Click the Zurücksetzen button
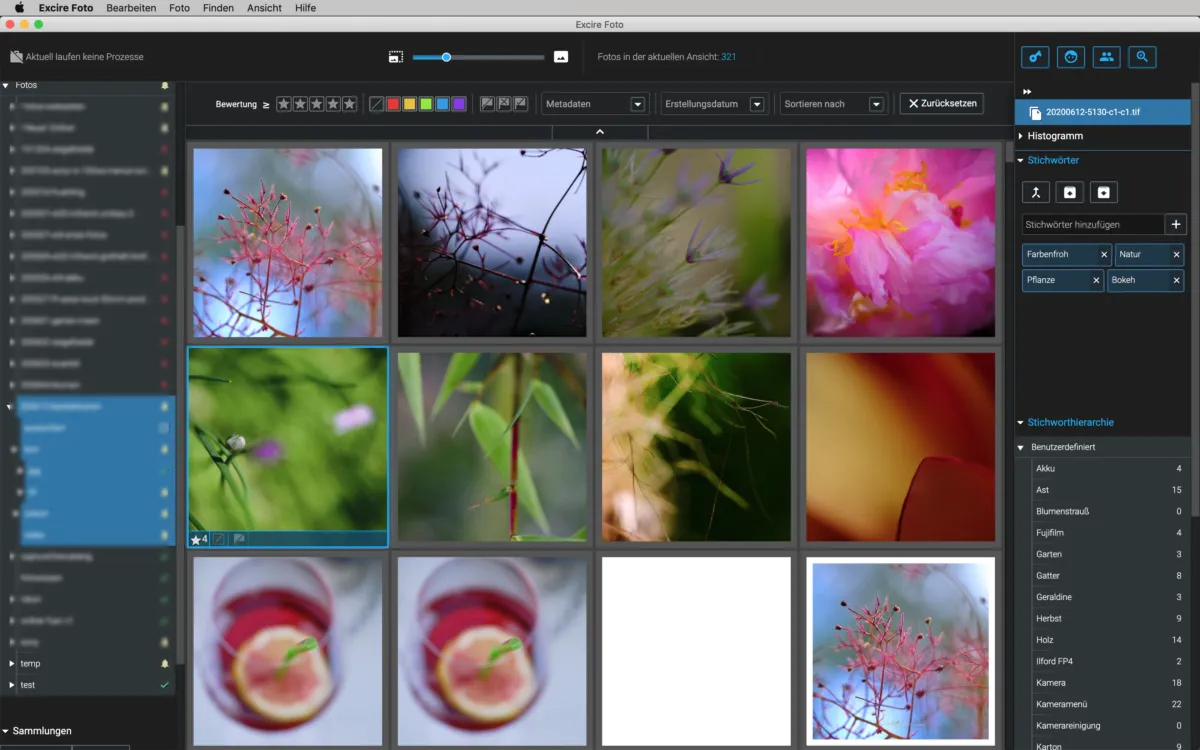This screenshot has width=1200, height=750. (941, 104)
